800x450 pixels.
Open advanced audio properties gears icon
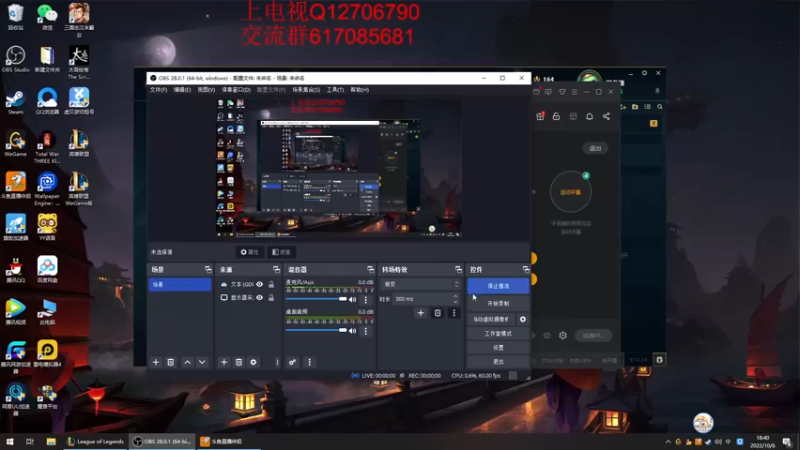pos(292,362)
